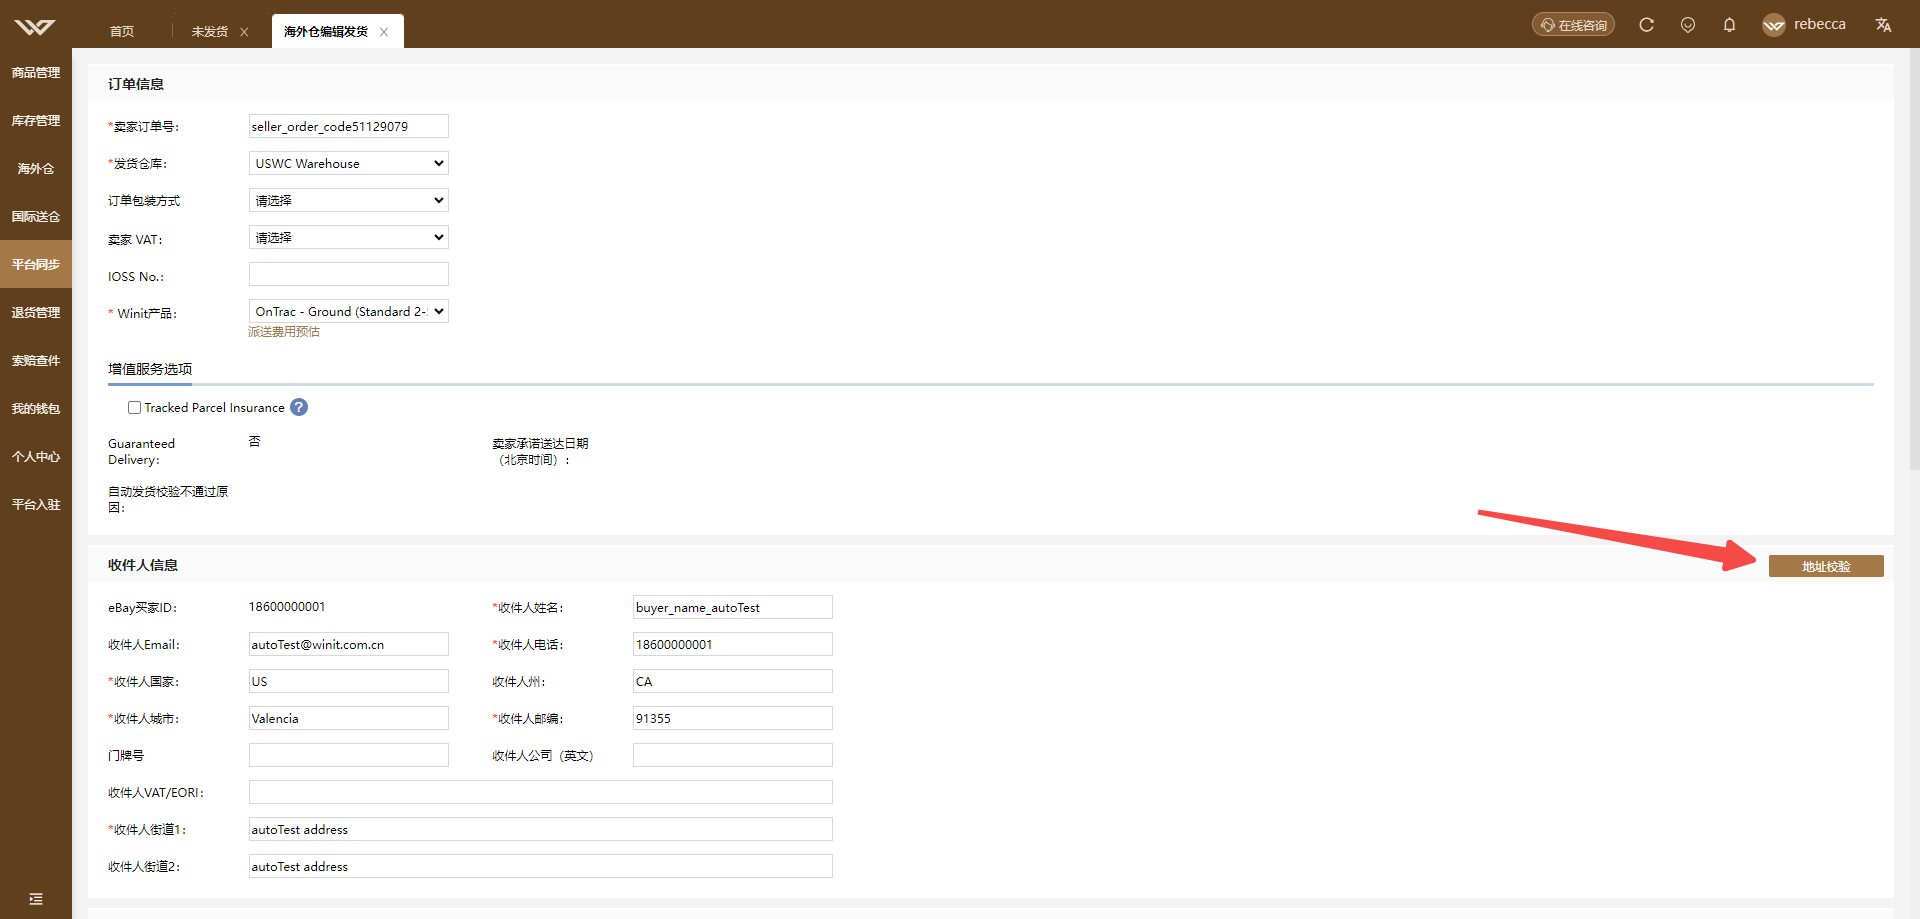Open the 订单包装方式 dropdown
Viewport: 1920px width, 919px height.
pyautogui.click(x=348, y=200)
